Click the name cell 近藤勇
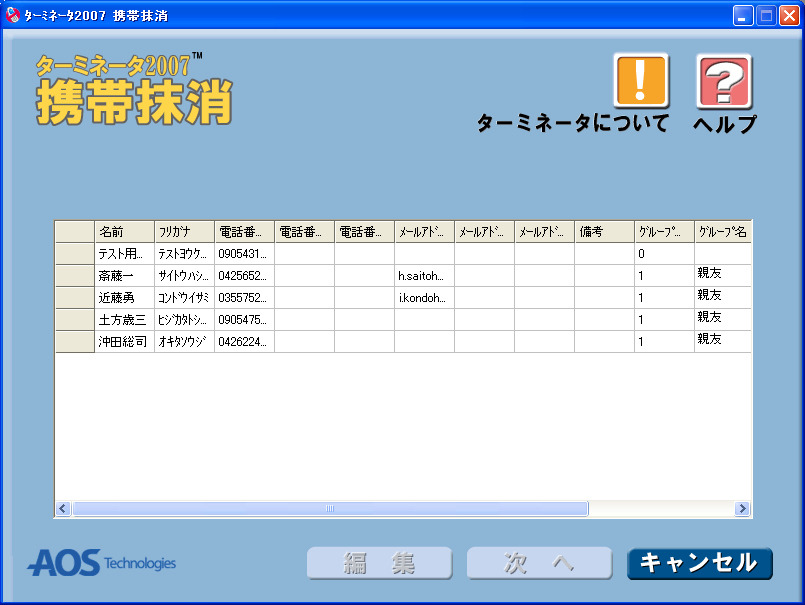The width and height of the screenshot is (805, 605). coord(124,298)
